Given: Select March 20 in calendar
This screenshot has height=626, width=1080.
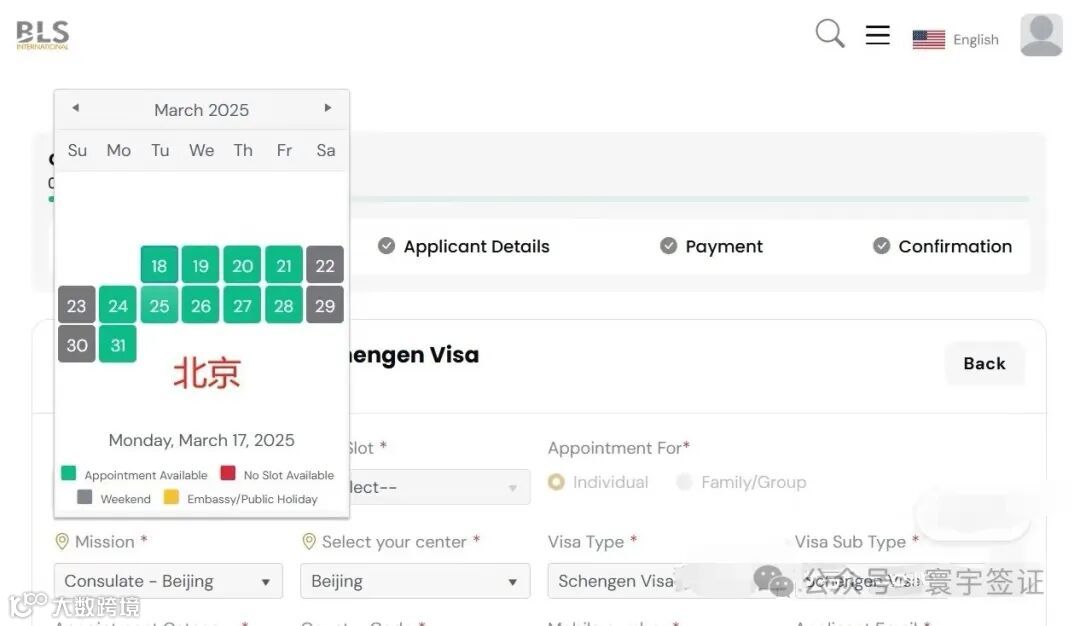Looking at the screenshot, I should (242, 265).
